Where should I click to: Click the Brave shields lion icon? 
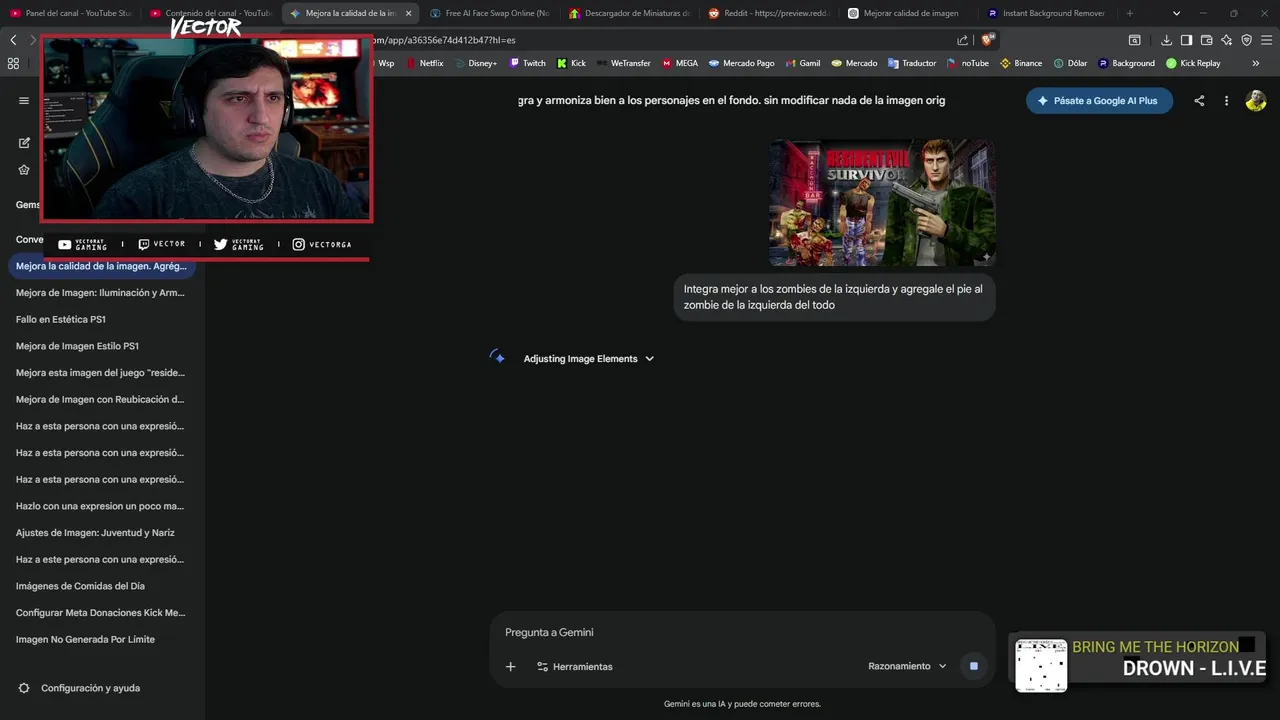pos(987,40)
